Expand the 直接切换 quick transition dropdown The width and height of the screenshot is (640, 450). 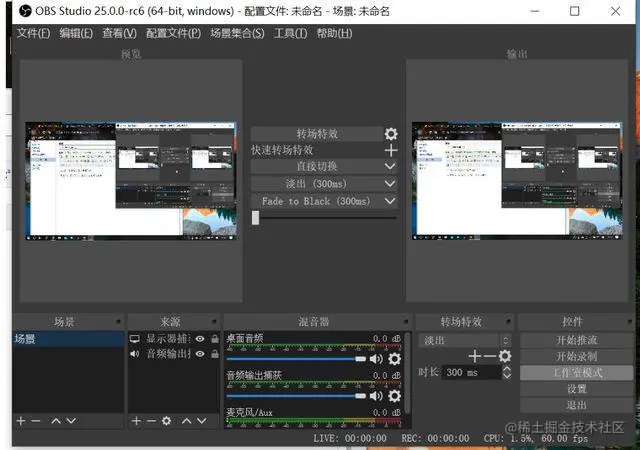[390, 166]
